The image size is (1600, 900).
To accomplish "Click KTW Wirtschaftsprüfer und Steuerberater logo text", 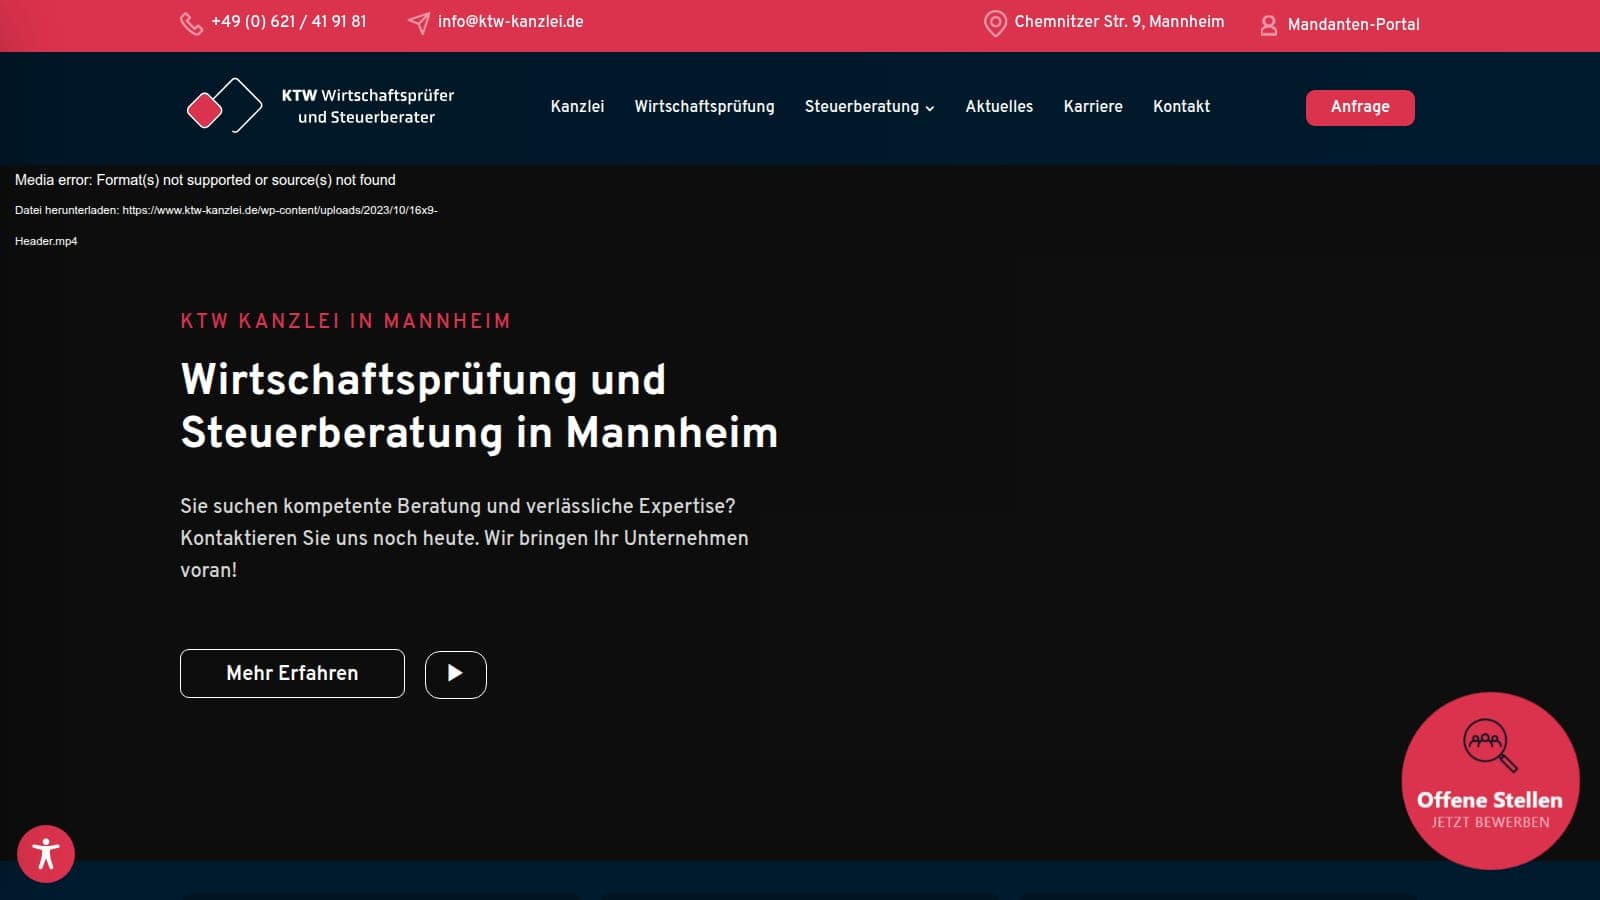I will coord(367,106).
